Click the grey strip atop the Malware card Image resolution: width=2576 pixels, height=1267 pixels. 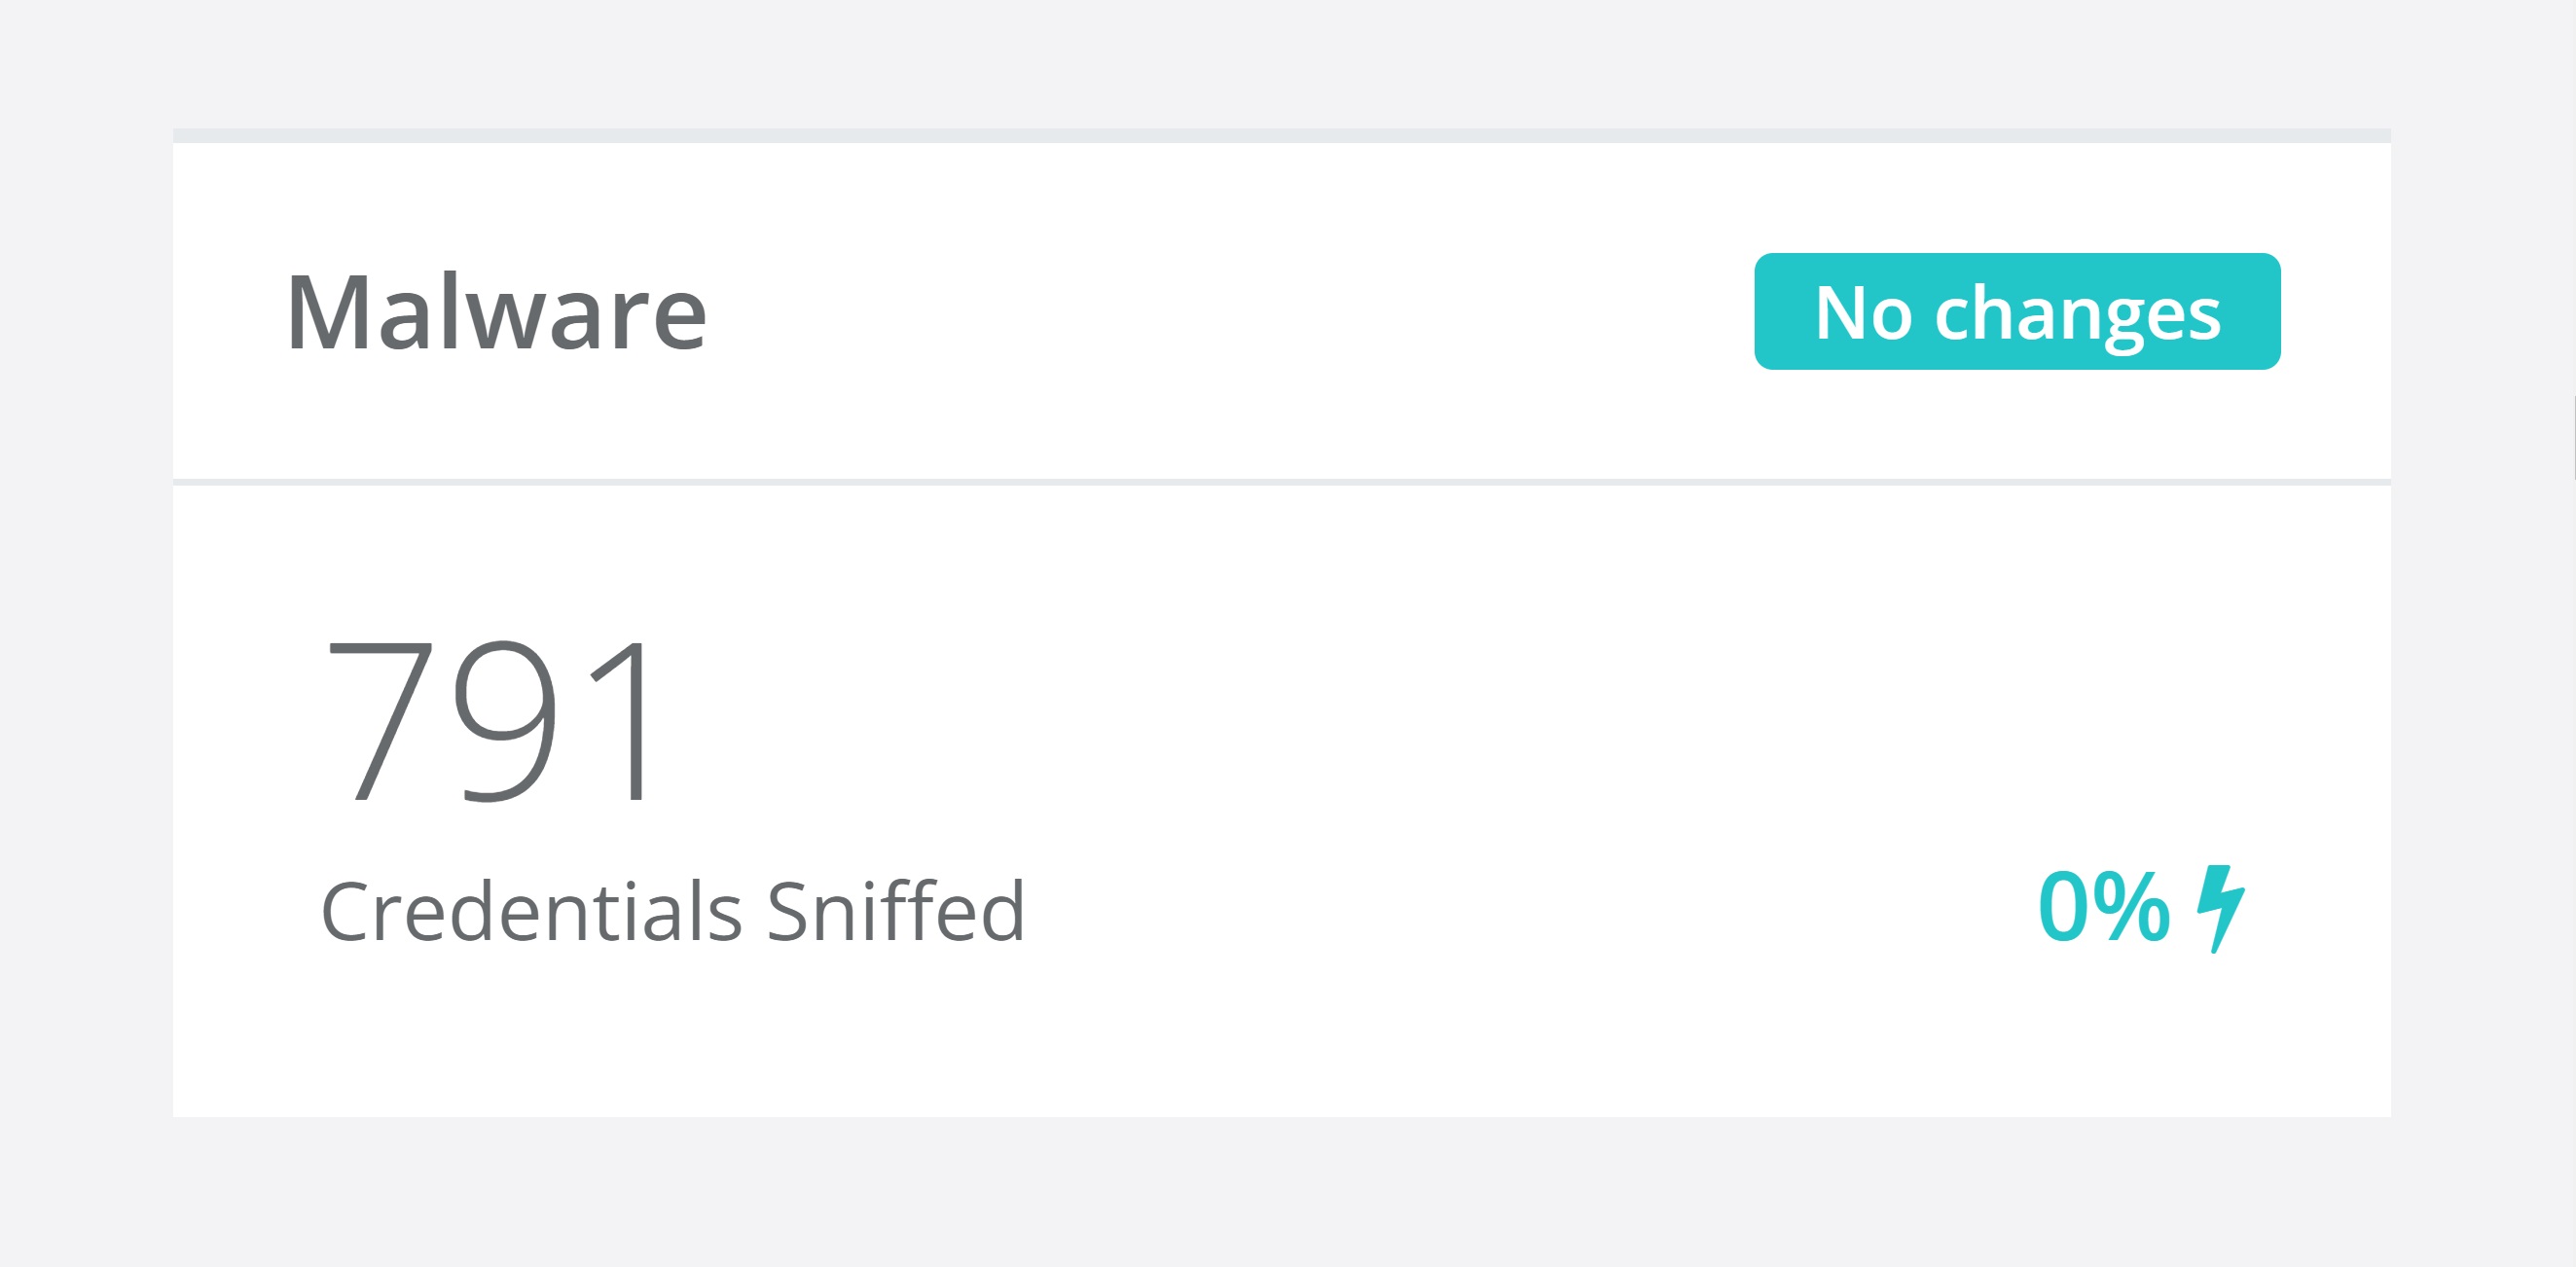(x=1282, y=135)
